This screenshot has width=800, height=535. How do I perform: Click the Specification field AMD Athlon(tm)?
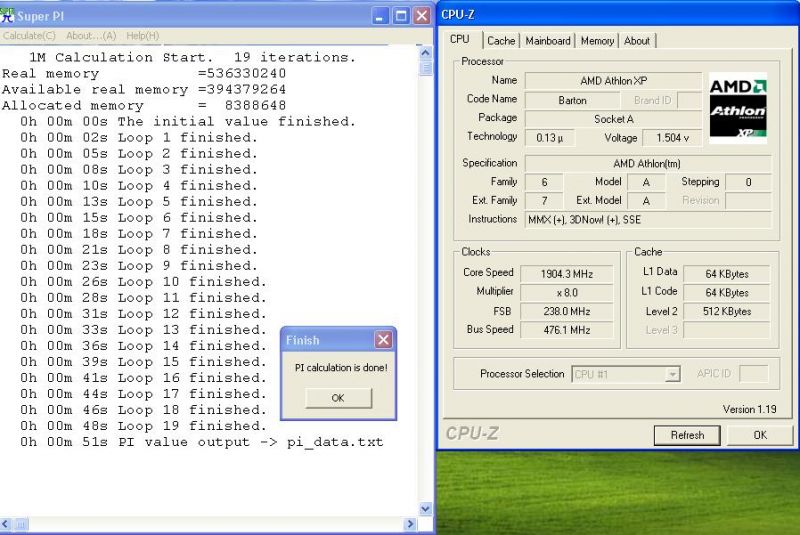[x=648, y=164]
